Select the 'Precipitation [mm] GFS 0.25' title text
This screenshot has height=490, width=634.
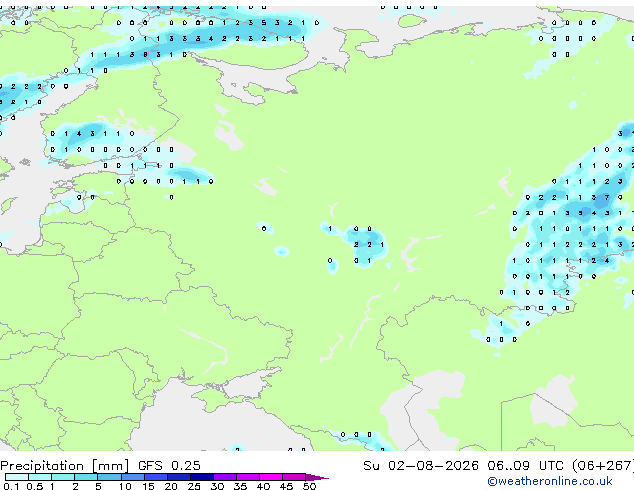100,466
